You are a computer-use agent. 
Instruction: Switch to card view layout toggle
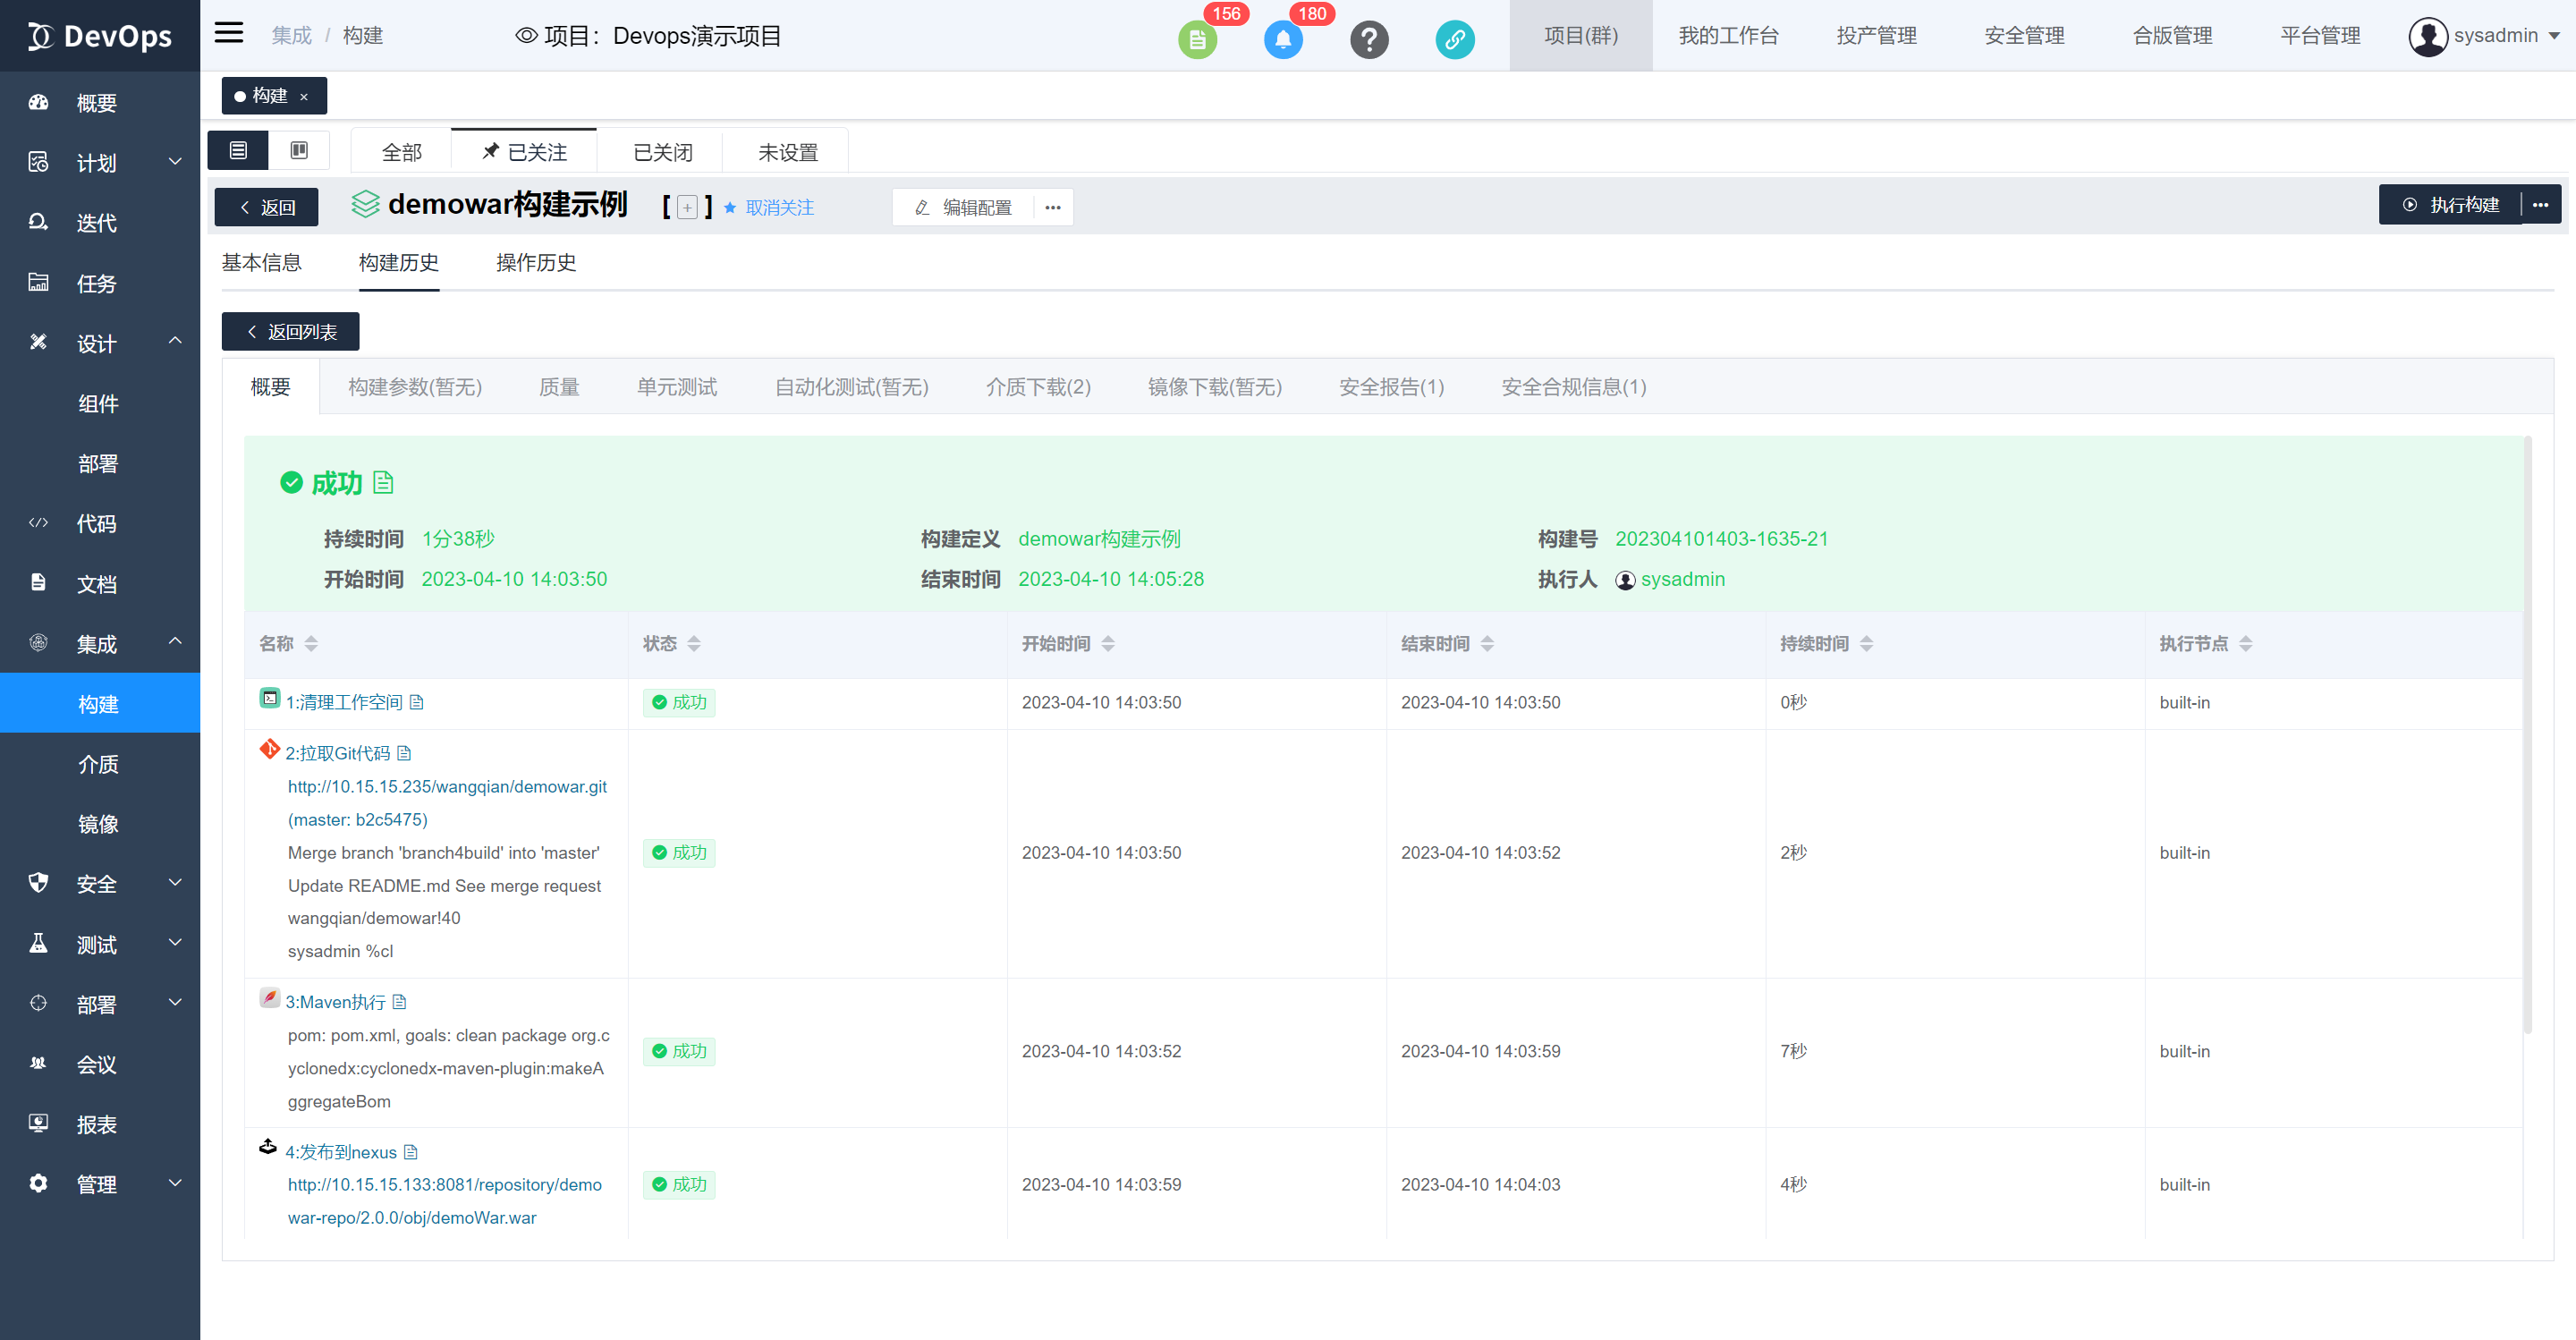tap(299, 151)
